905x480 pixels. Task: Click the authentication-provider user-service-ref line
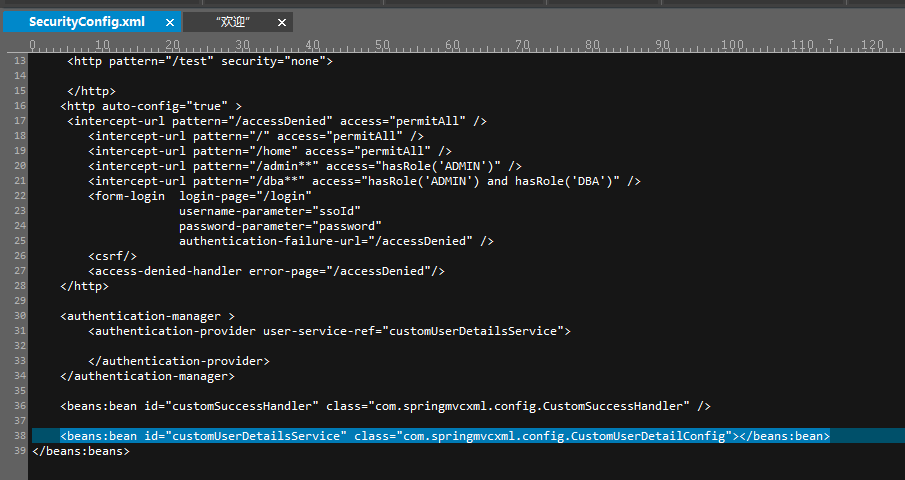pos(329,331)
